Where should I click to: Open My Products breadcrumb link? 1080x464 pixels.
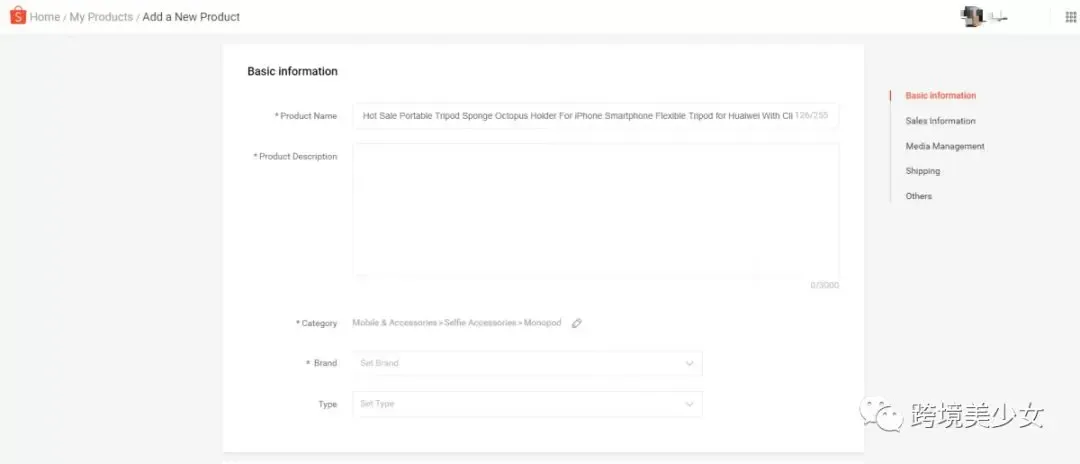(101, 17)
